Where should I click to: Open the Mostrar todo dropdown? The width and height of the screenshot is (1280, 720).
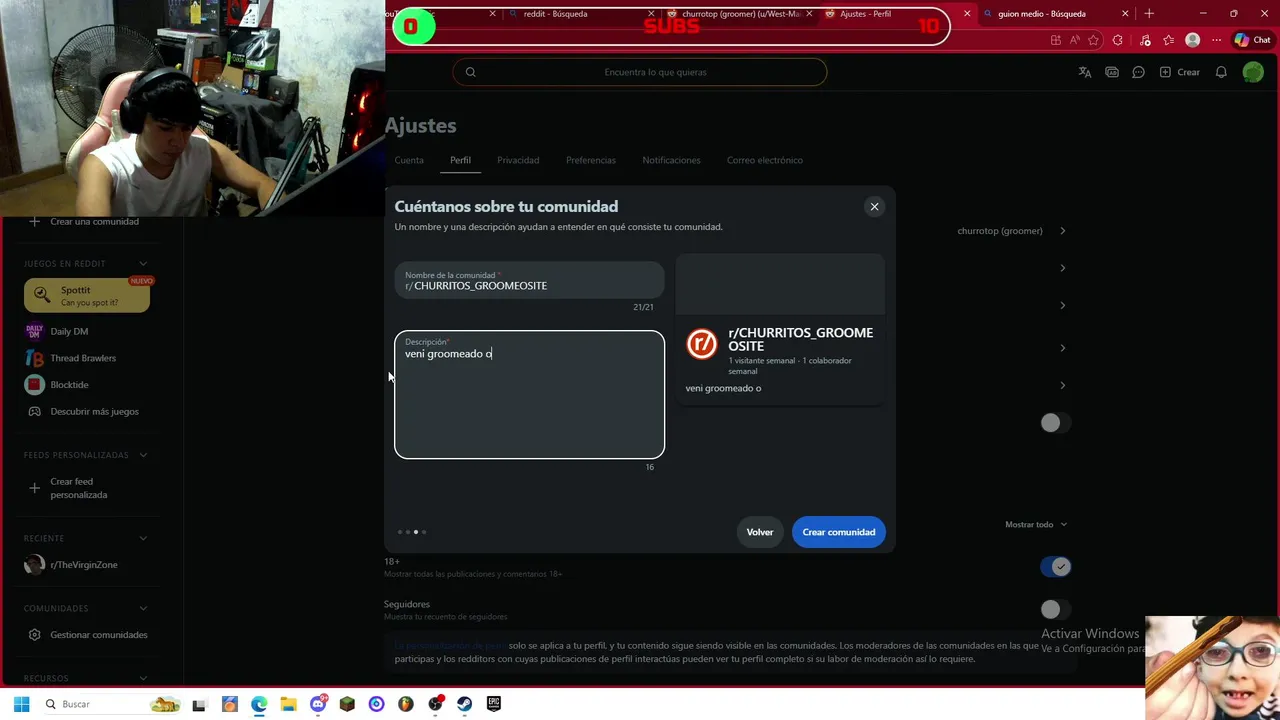(1036, 524)
